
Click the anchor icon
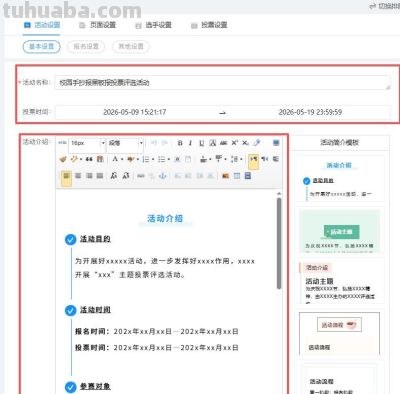pyautogui.click(x=162, y=176)
